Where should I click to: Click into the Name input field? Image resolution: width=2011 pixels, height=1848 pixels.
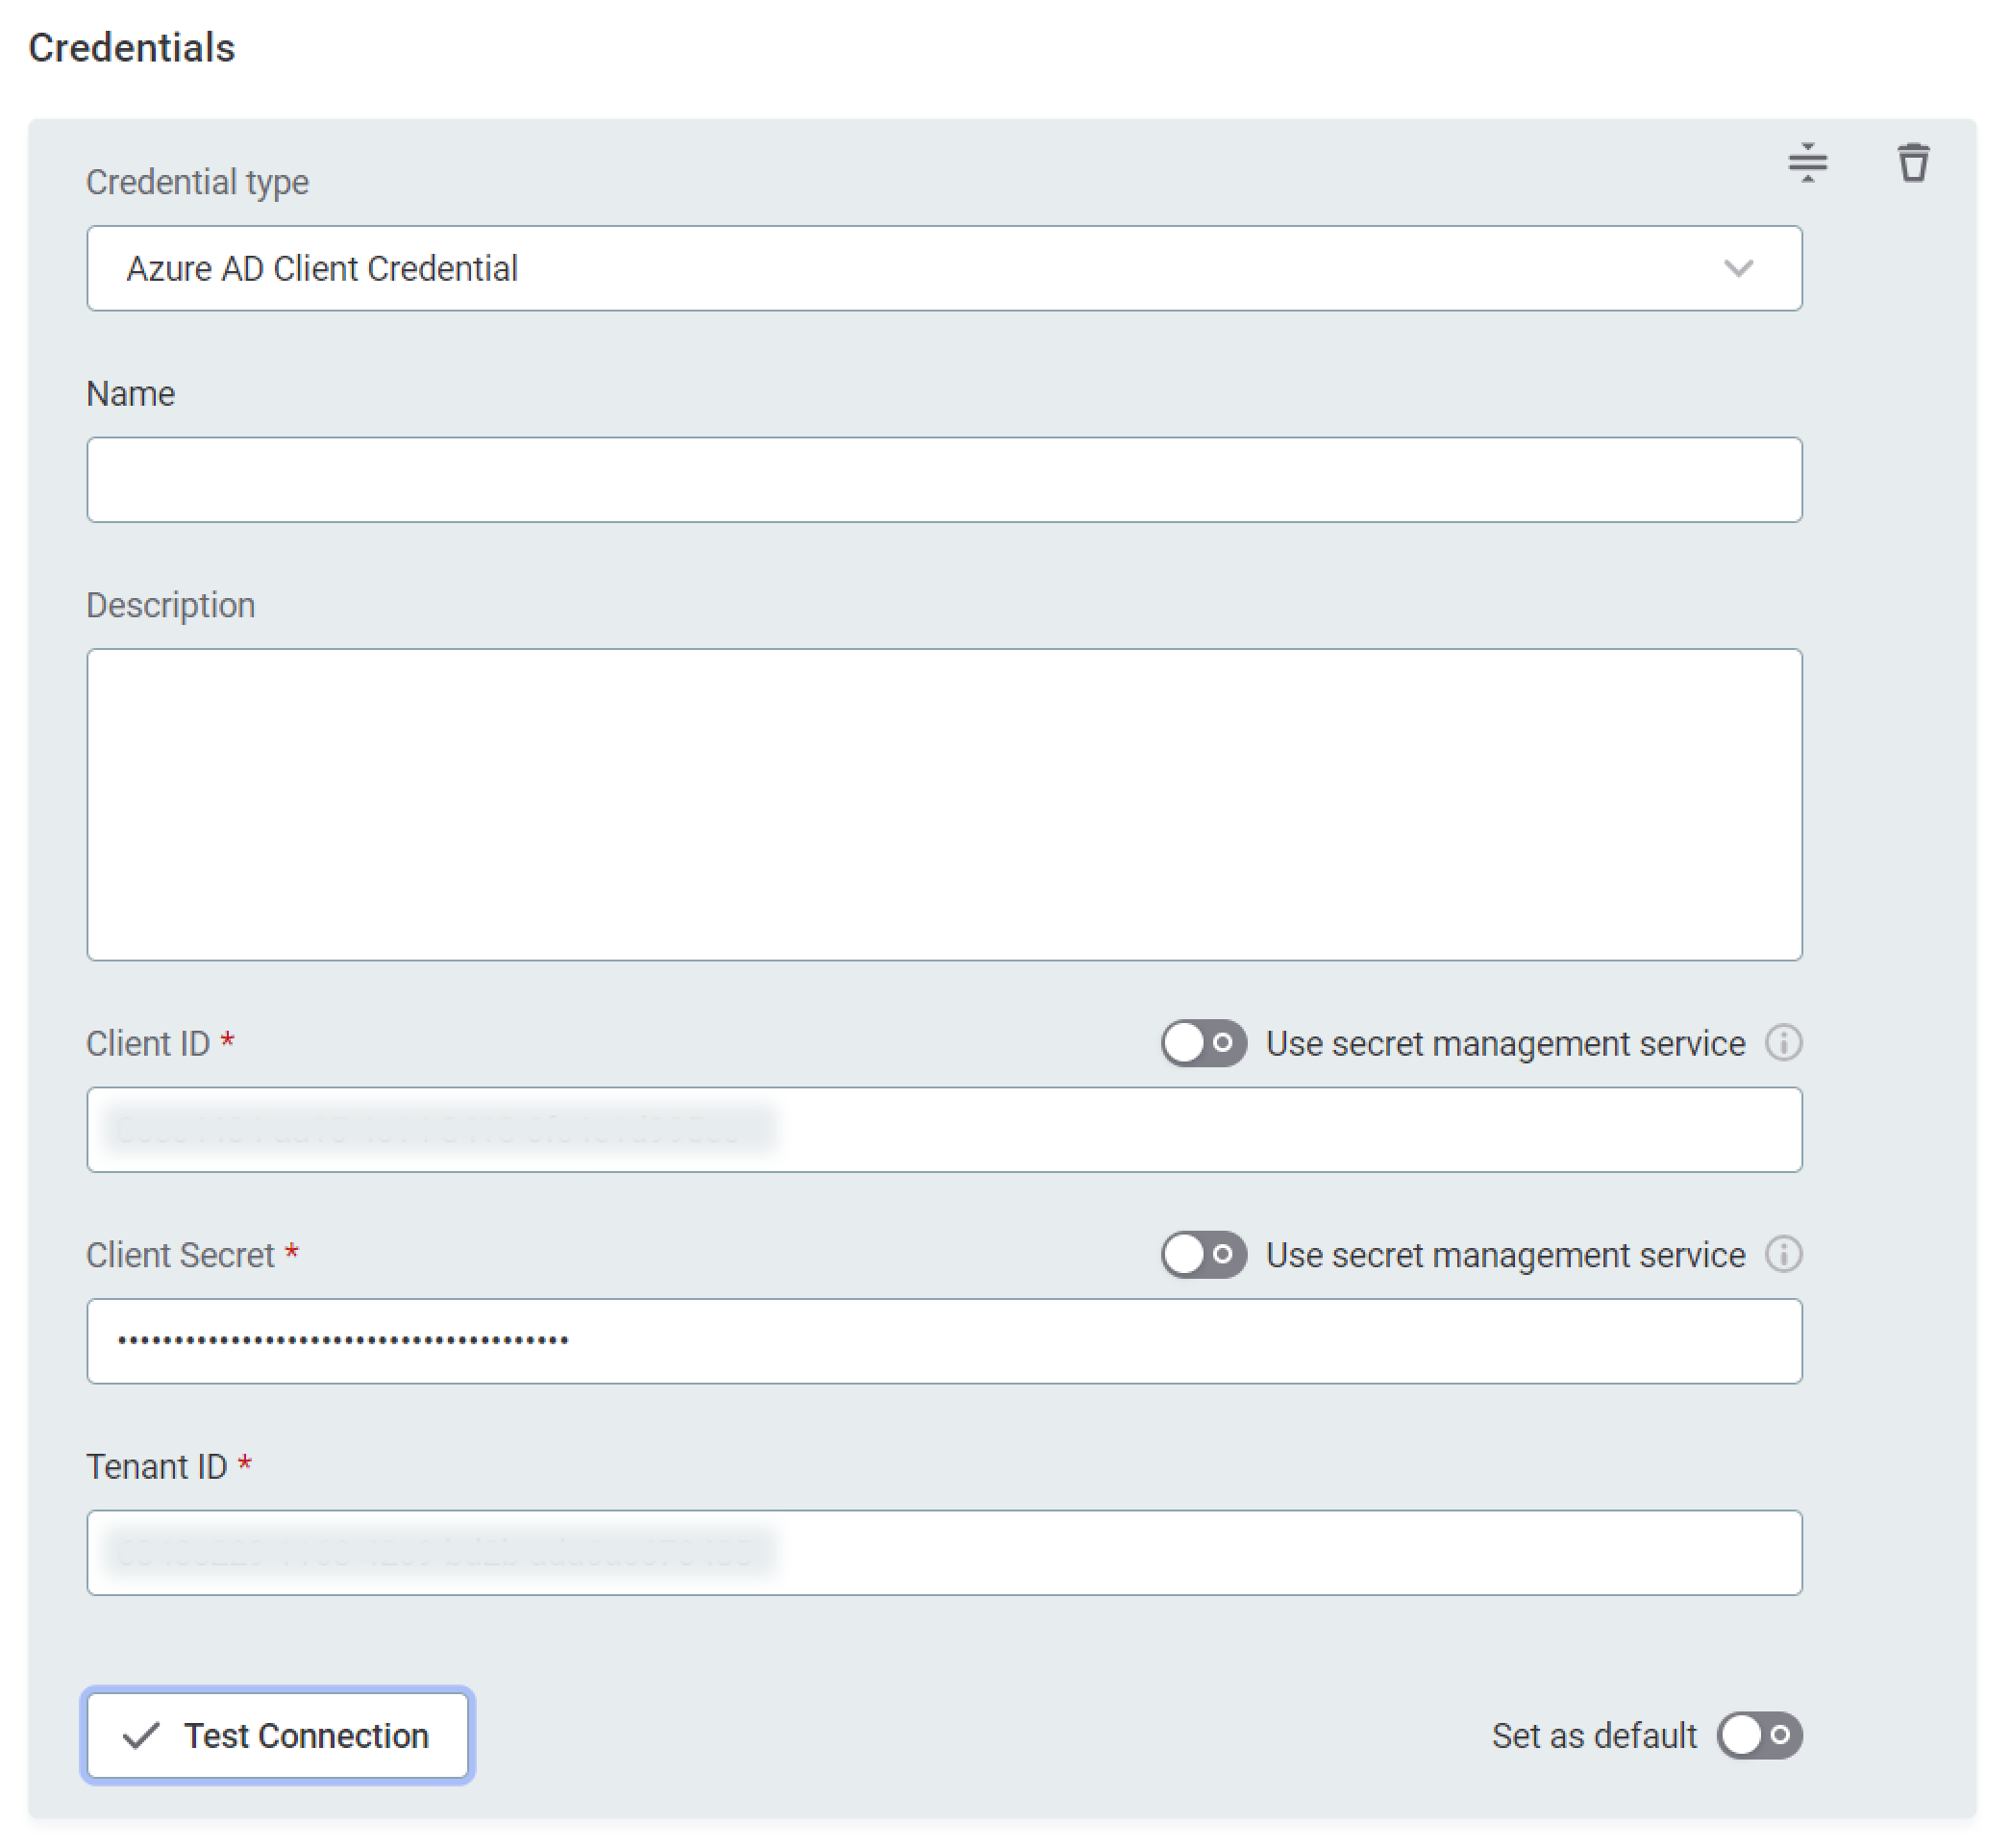[943, 479]
